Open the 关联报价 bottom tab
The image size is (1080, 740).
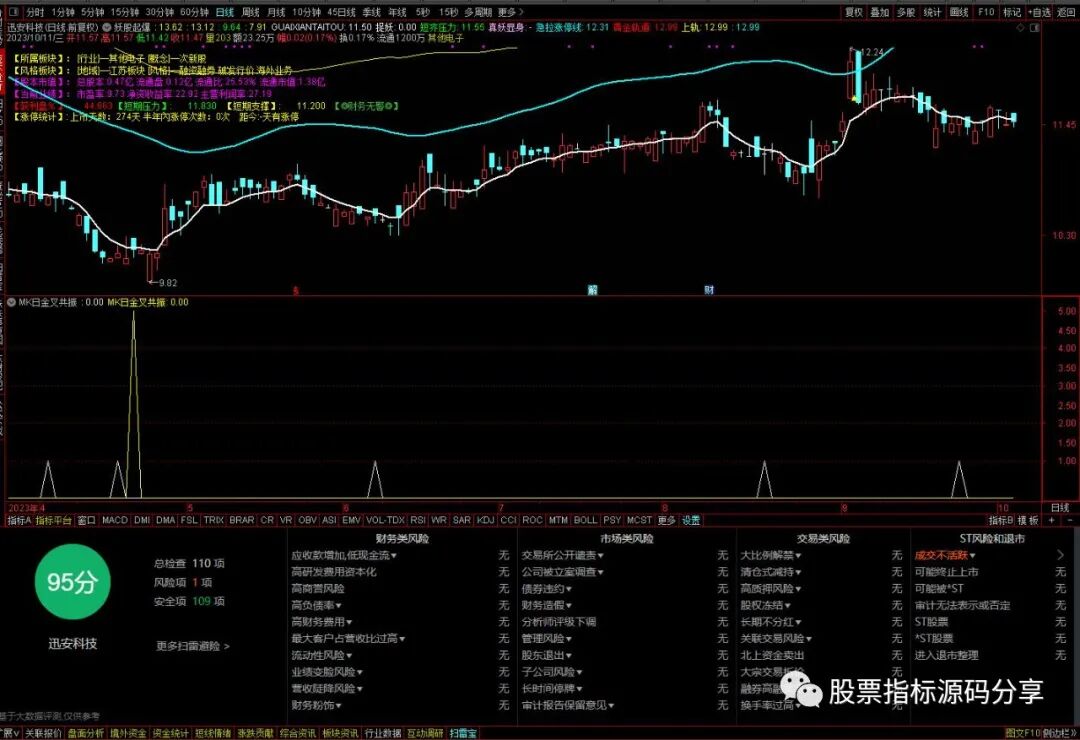[x=43, y=734]
